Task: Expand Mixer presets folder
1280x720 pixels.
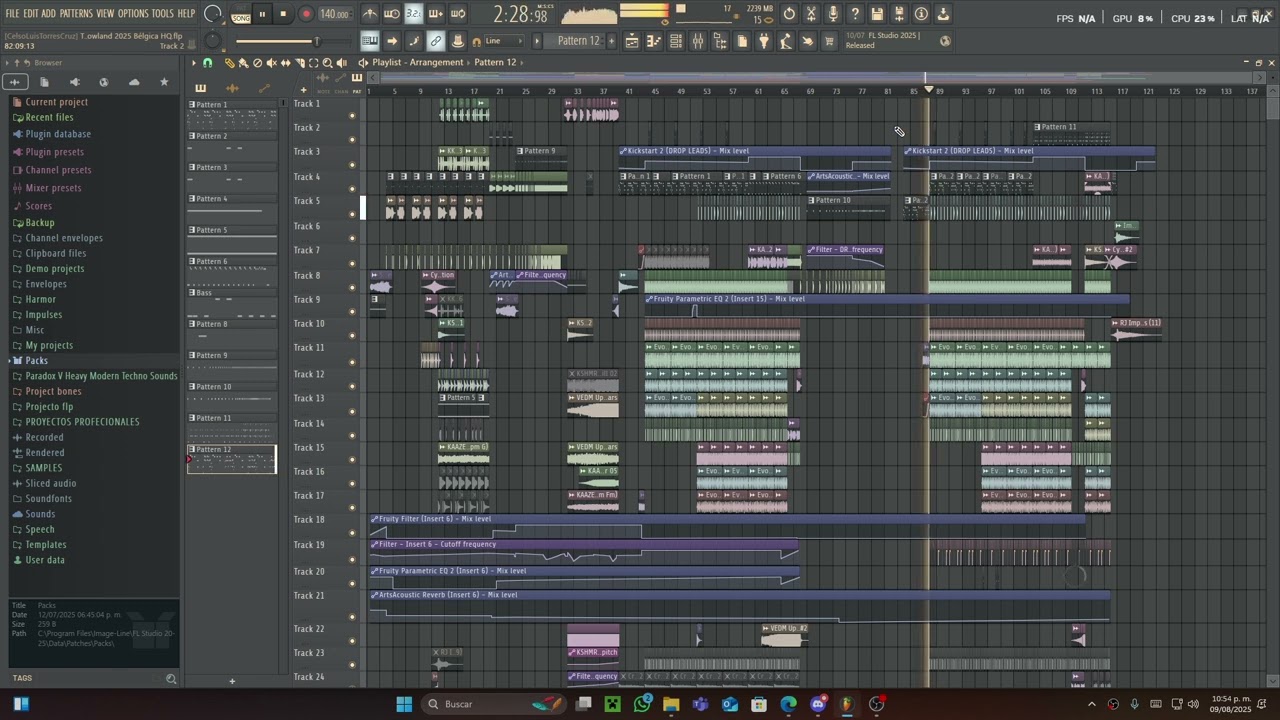Action: click(53, 188)
